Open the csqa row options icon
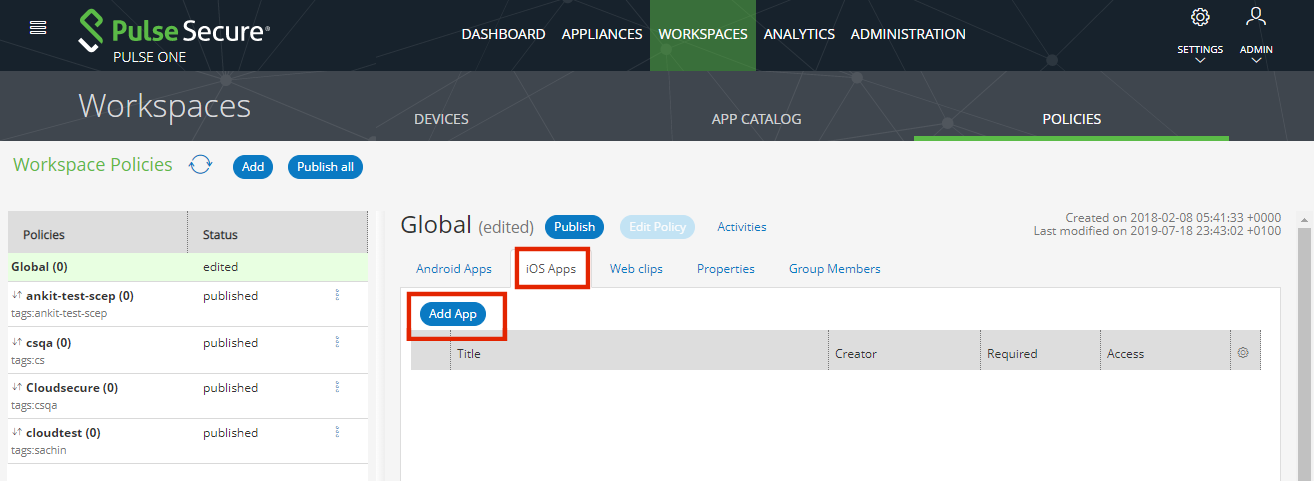 pyautogui.click(x=337, y=342)
